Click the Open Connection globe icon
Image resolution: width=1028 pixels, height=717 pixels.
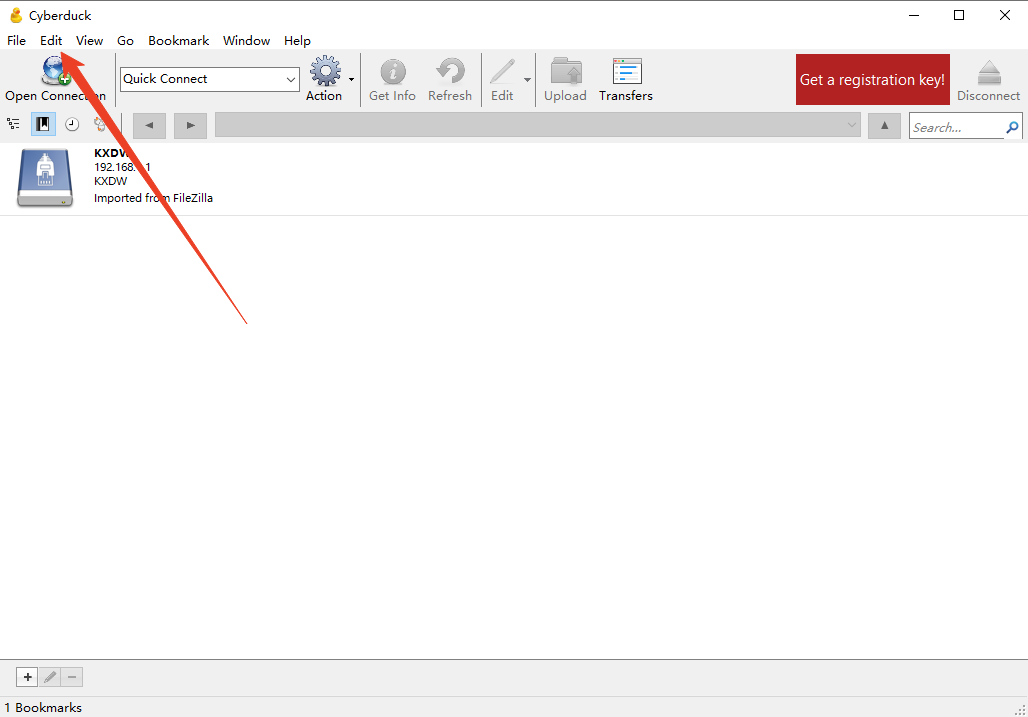click(x=56, y=71)
